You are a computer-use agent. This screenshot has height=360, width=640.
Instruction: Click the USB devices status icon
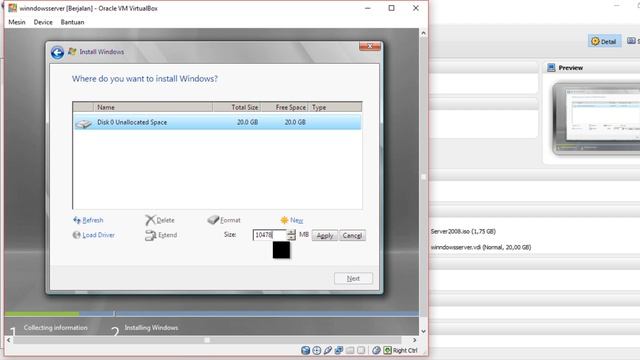click(328, 350)
